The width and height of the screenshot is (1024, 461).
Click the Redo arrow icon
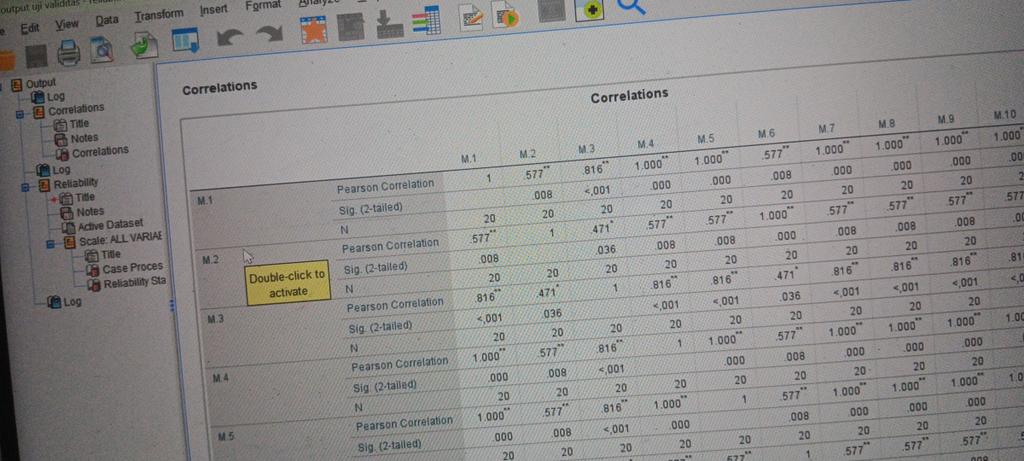[271, 36]
